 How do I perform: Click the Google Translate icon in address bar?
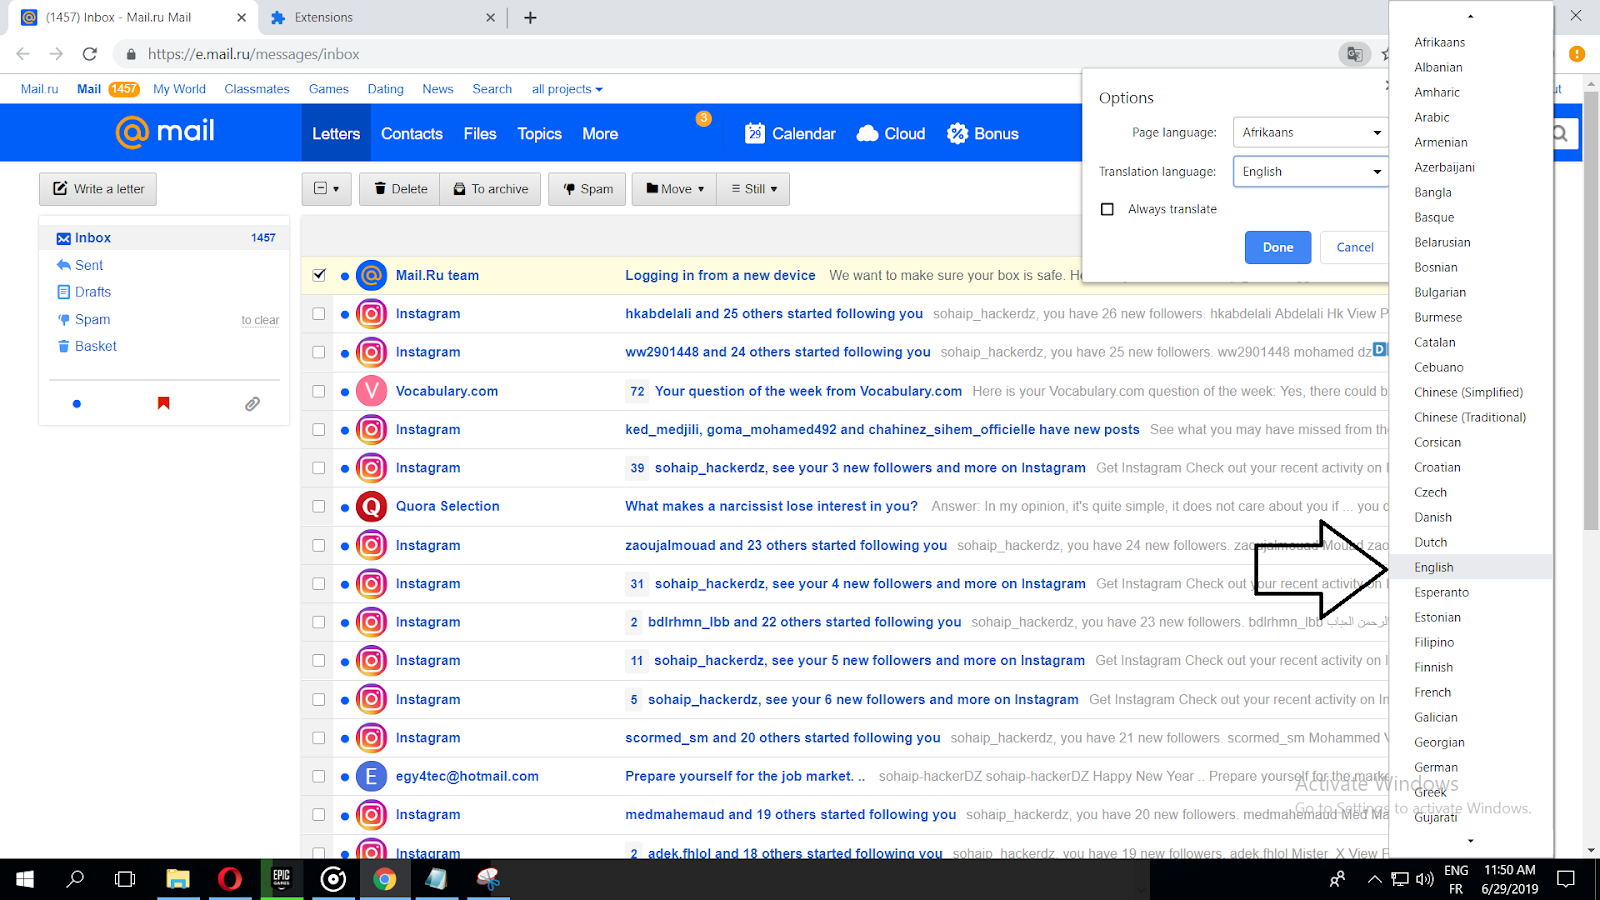pyautogui.click(x=1354, y=54)
